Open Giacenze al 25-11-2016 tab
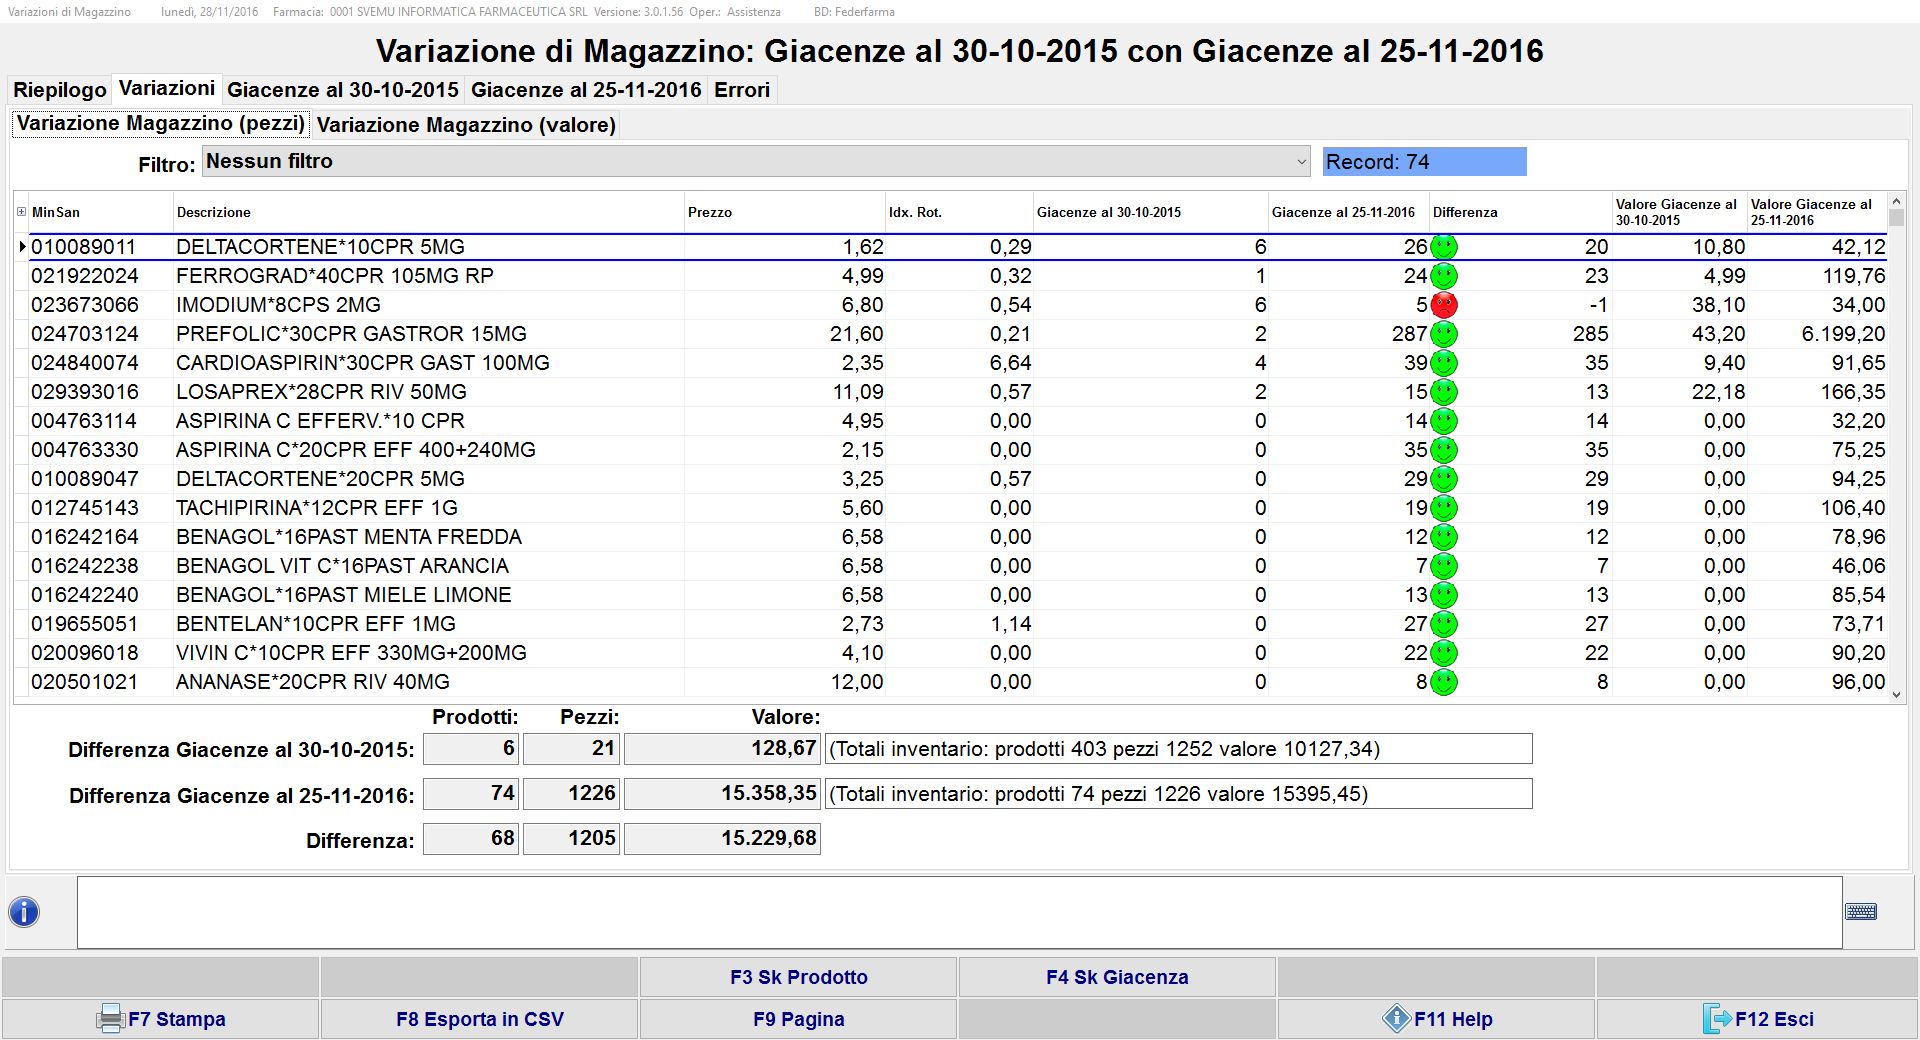The width and height of the screenshot is (1920, 1040). click(x=586, y=90)
